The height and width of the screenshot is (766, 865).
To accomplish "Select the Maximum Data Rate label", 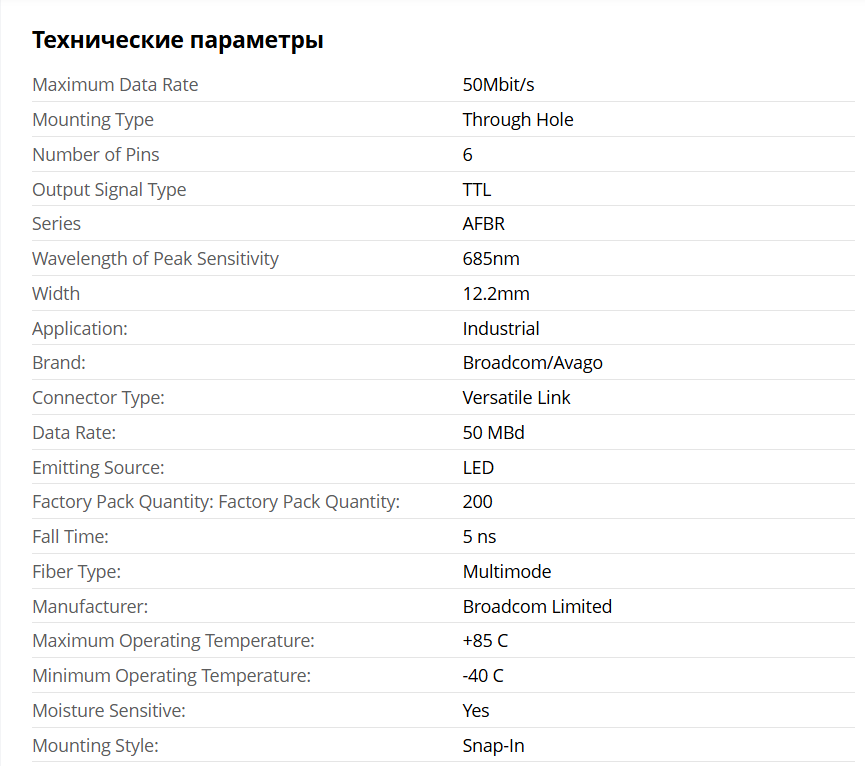I will point(115,84).
